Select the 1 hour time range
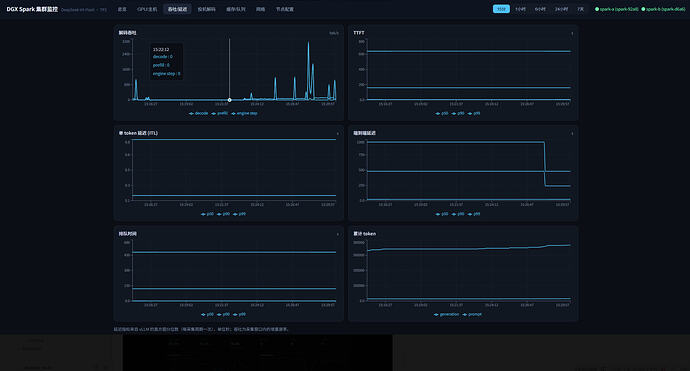This screenshot has height=371, width=690. point(520,9)
